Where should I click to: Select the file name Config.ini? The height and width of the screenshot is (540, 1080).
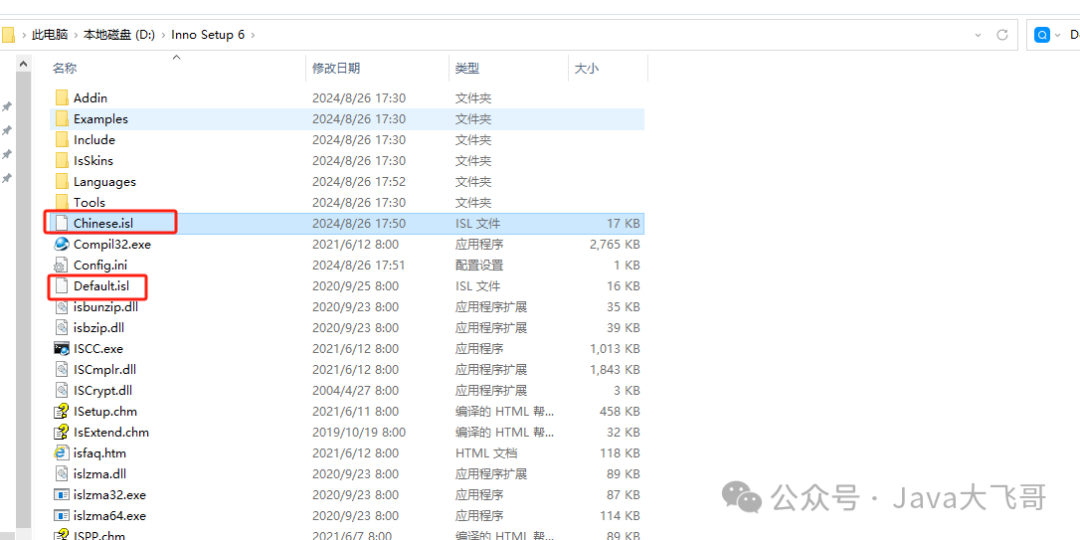100,264
